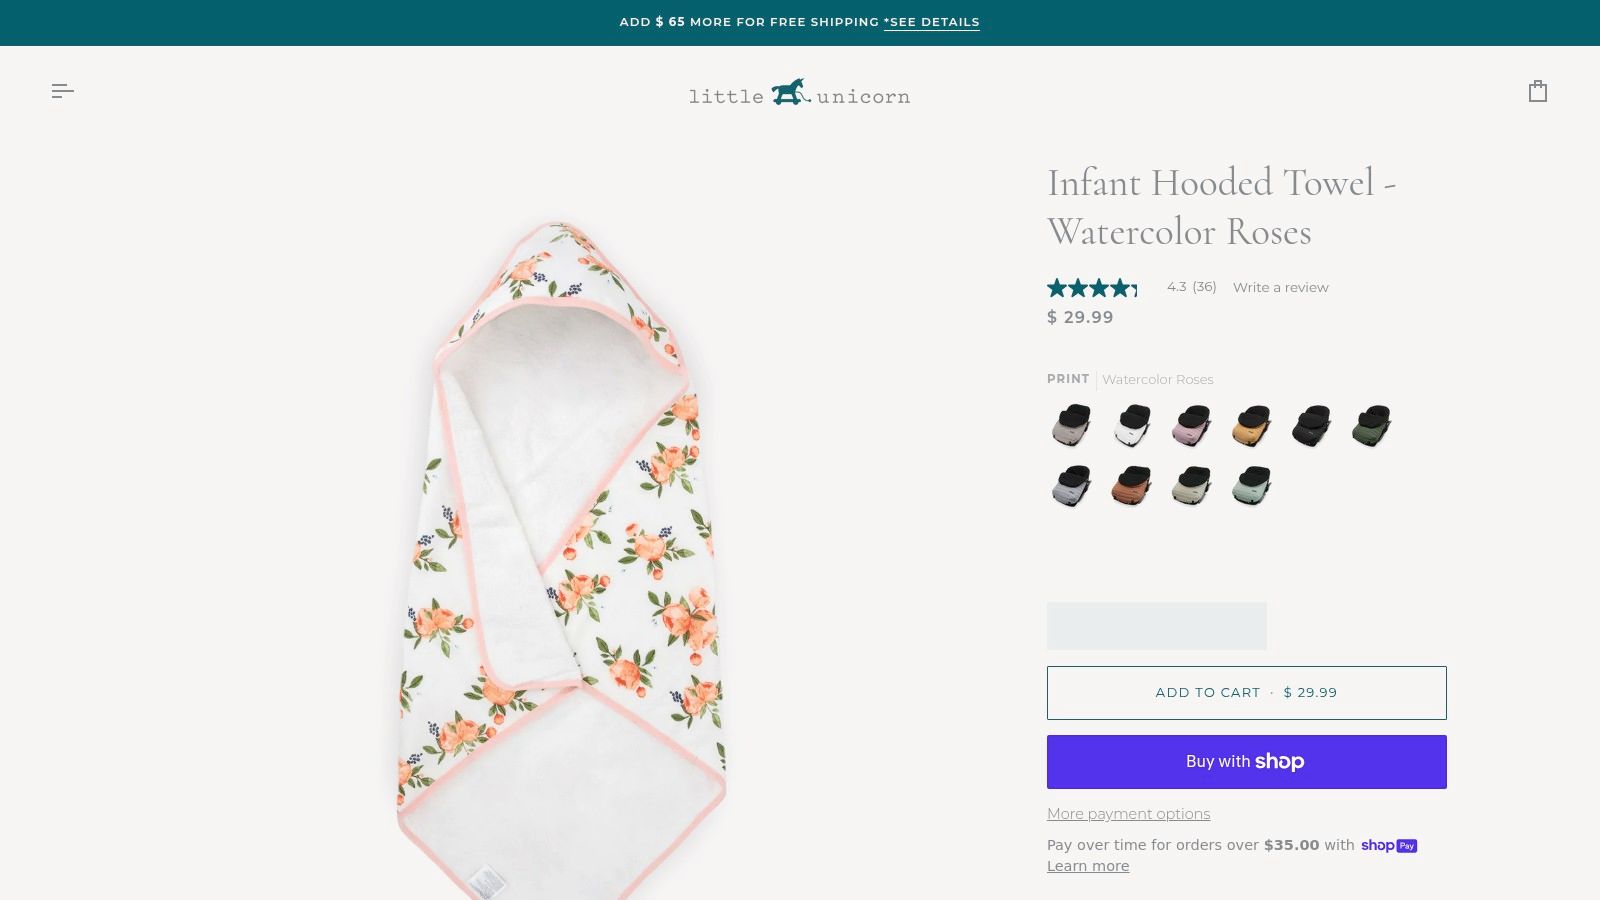Pick the rust terracotta variant swatch

[1130, 486]
